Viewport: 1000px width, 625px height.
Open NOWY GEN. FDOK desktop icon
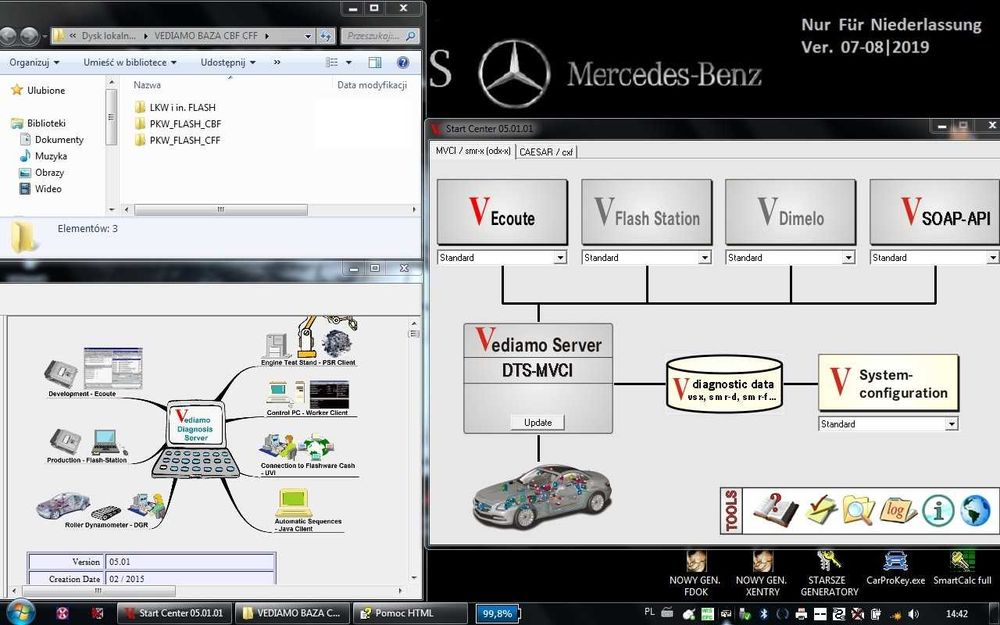click(x=695, y=573)
